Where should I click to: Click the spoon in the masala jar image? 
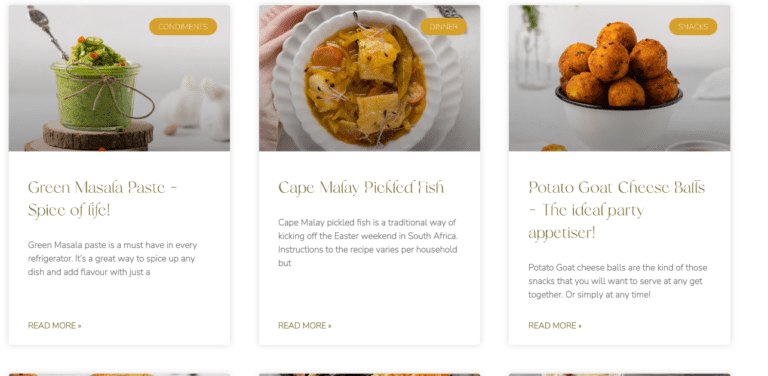(47, 30)
